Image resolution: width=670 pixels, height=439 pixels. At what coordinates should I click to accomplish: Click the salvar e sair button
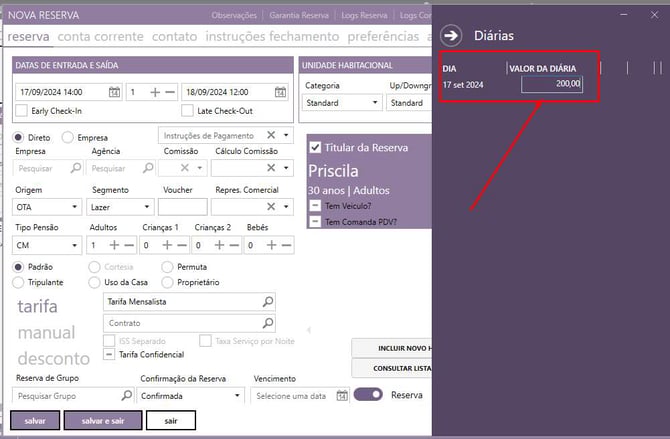coord(103,421)
